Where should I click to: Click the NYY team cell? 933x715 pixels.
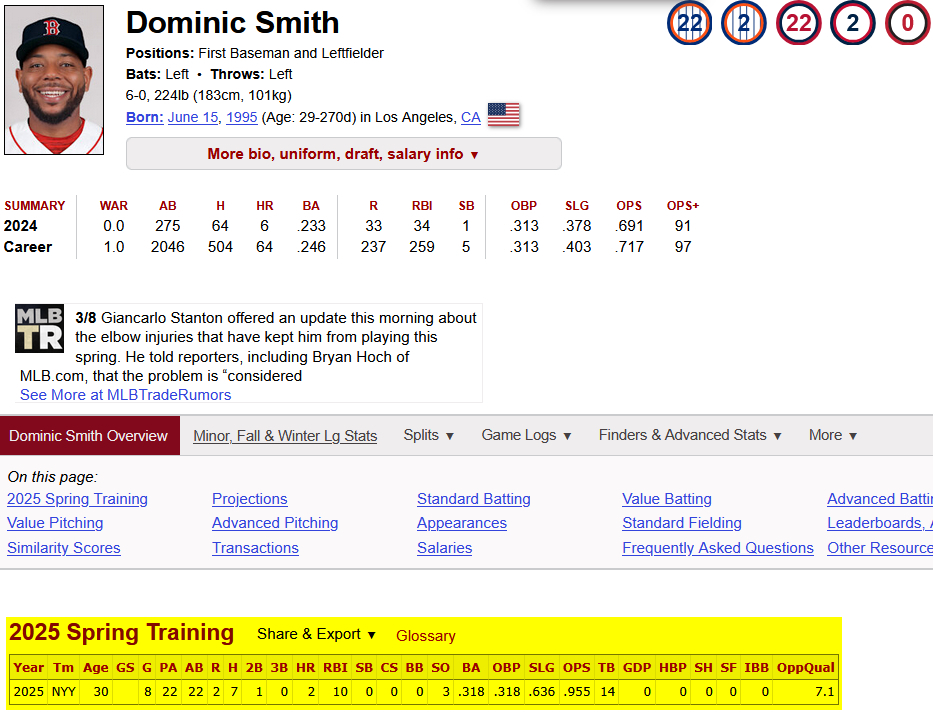[63, 692]
